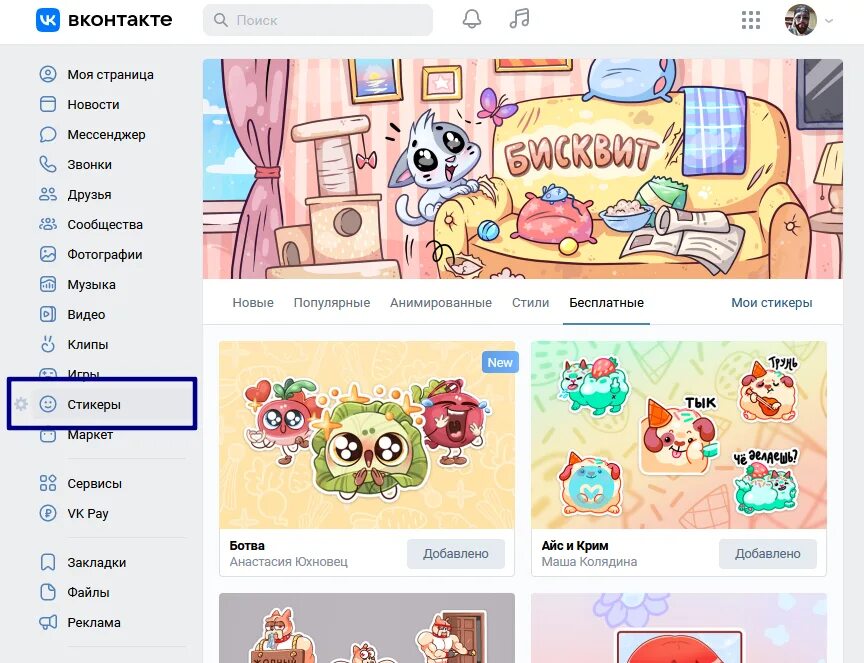
Task: Click the Стикеры smiley icon
Action: pos(48,404)
